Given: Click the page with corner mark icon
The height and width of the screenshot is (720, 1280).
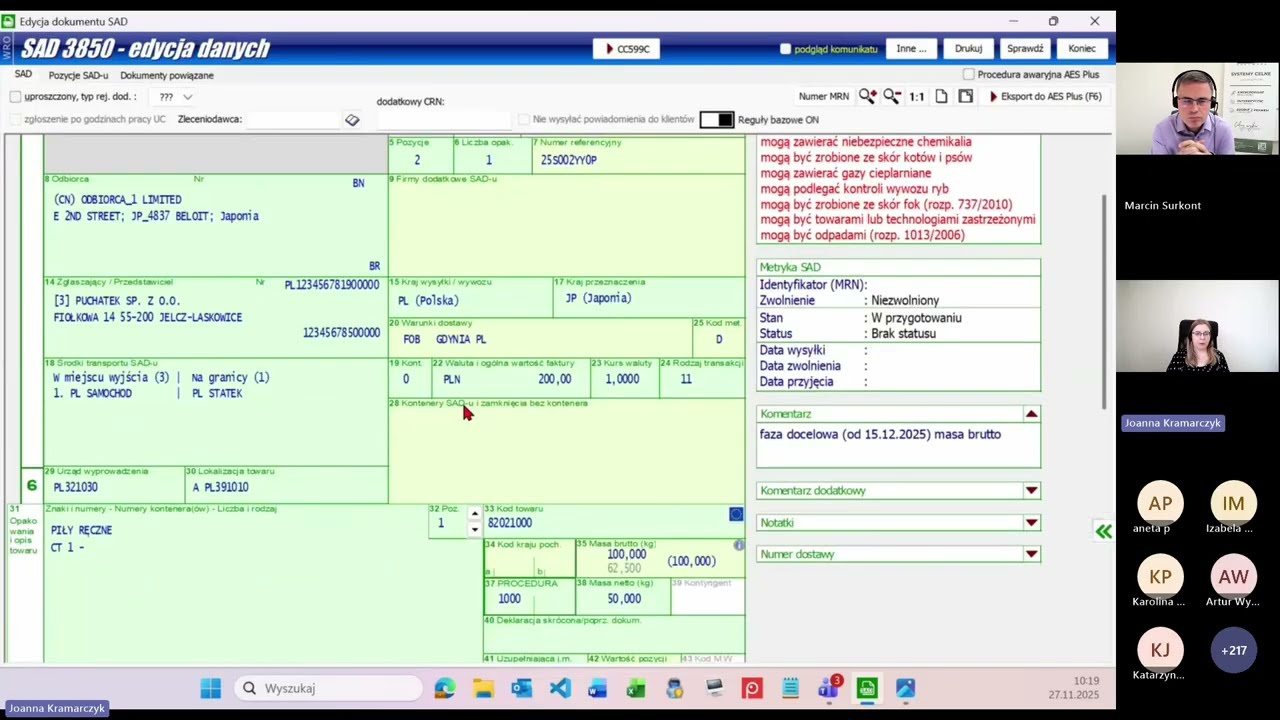Looking at the screenshot, I should pyautogui.click(x=965, y=96).
